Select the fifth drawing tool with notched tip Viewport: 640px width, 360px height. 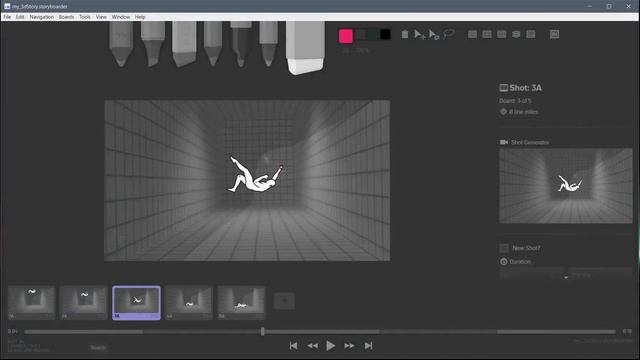pyautogui.click(x=241, y=44)
